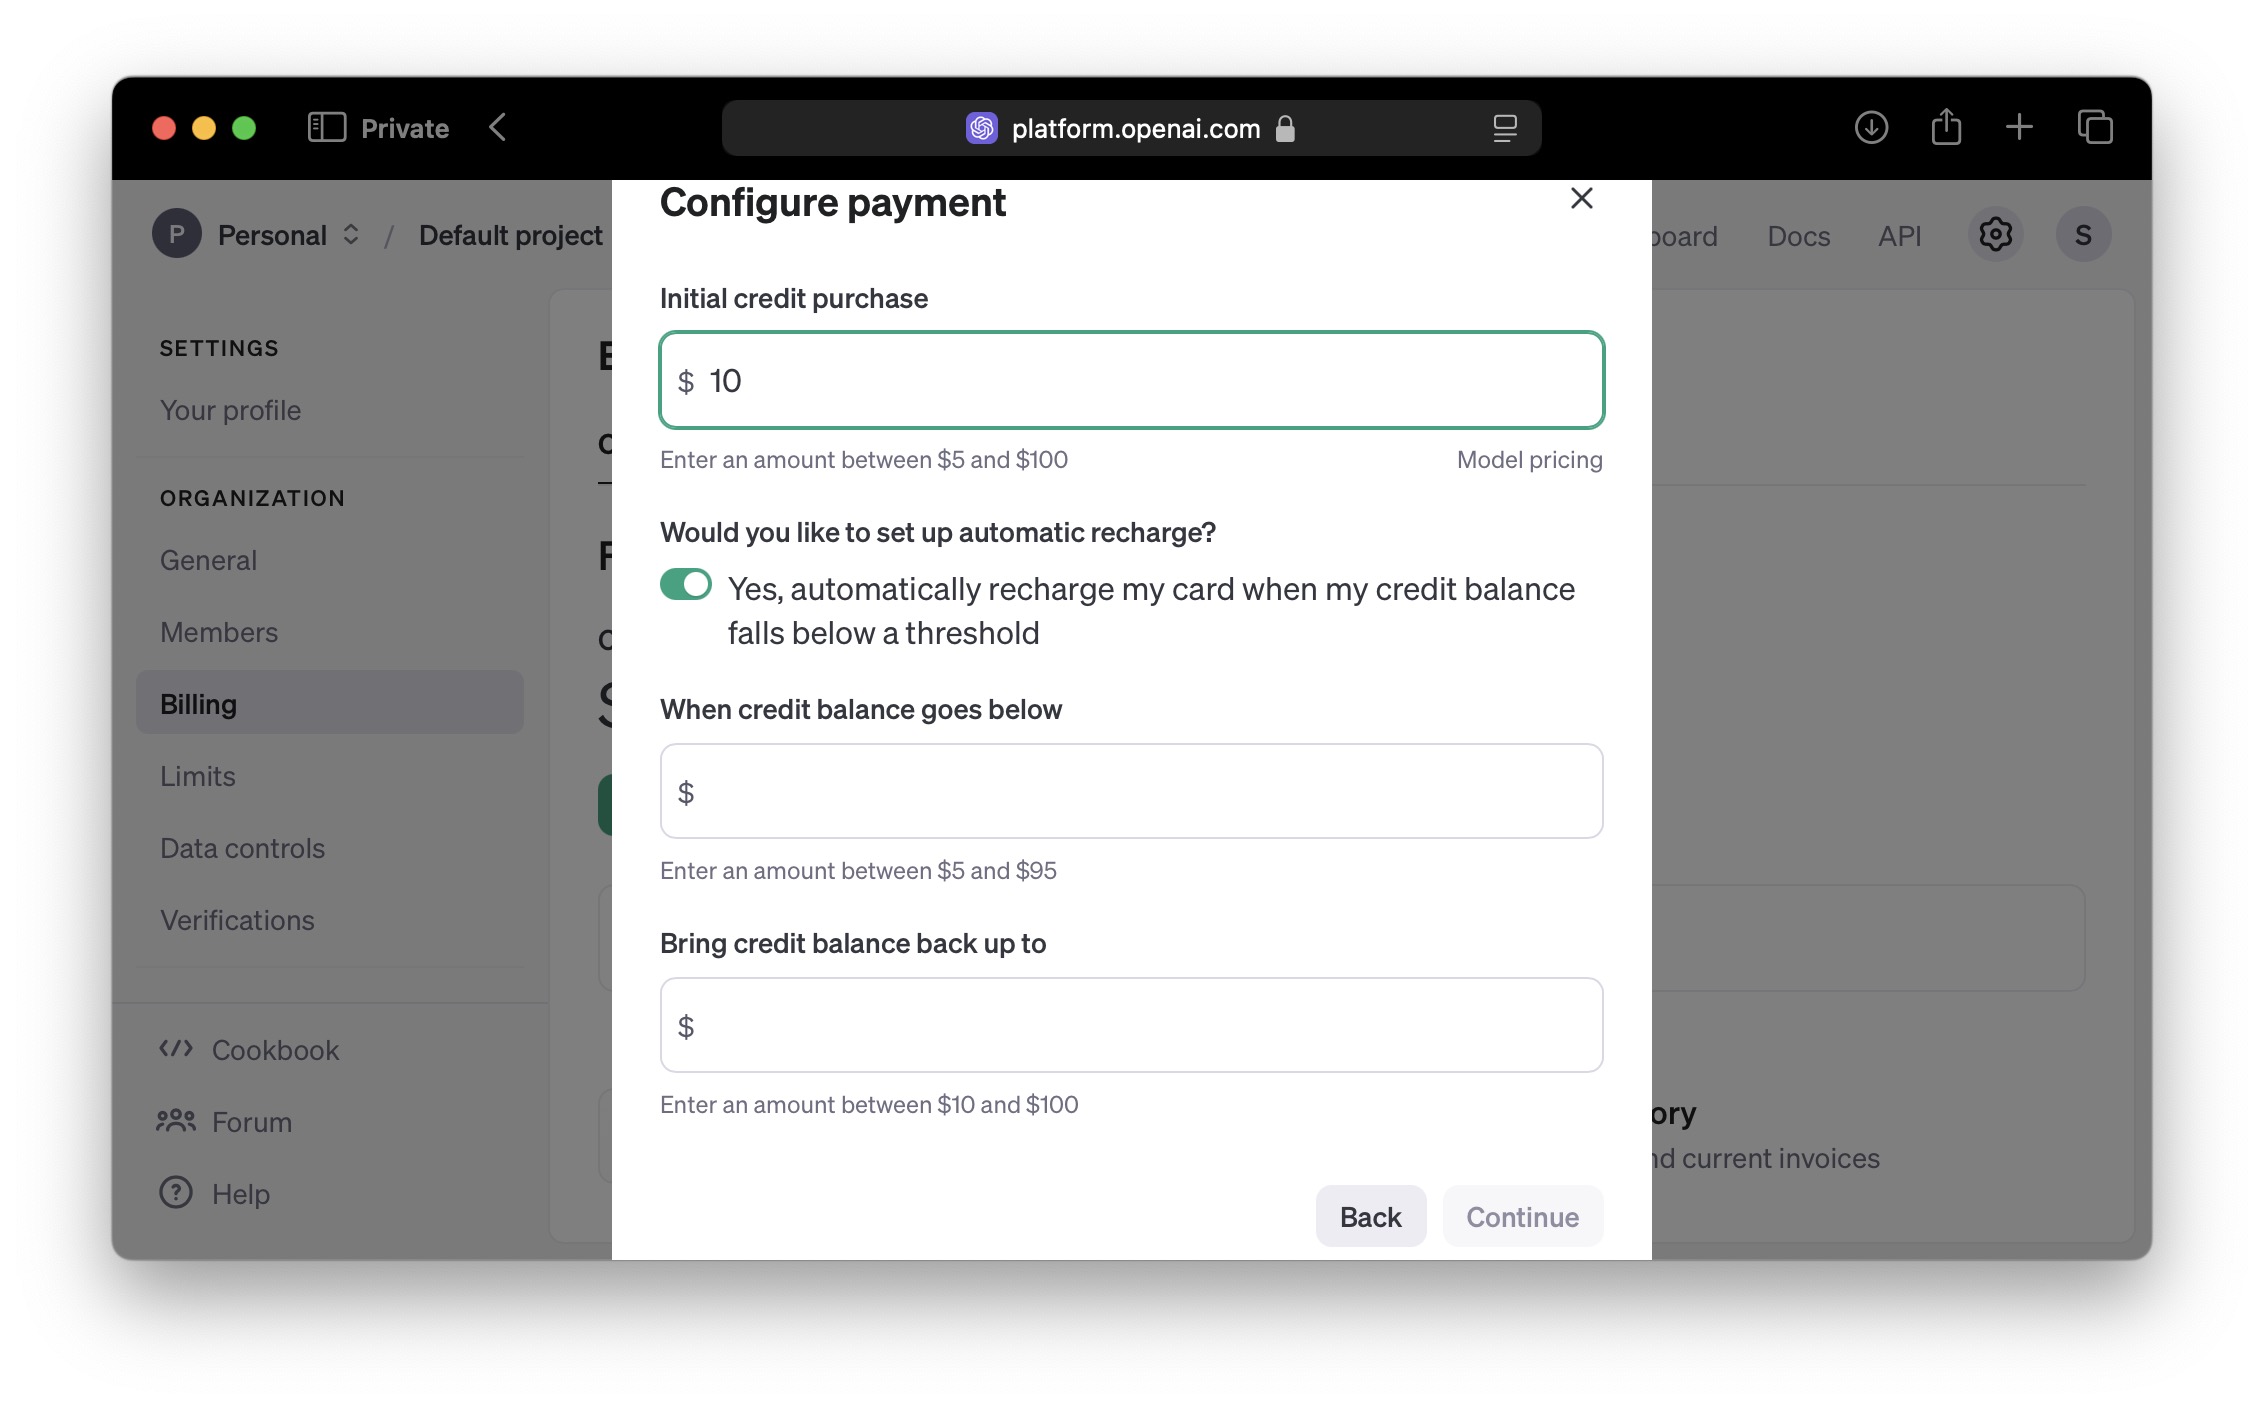Image resolution: width=2264 pixels, height=1408 pixels.
Task: Open Your profile settings
Action: [230, 410]
